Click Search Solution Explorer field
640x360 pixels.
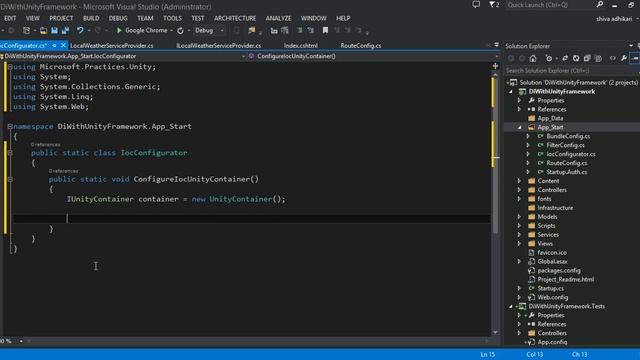tap(571, 71)
